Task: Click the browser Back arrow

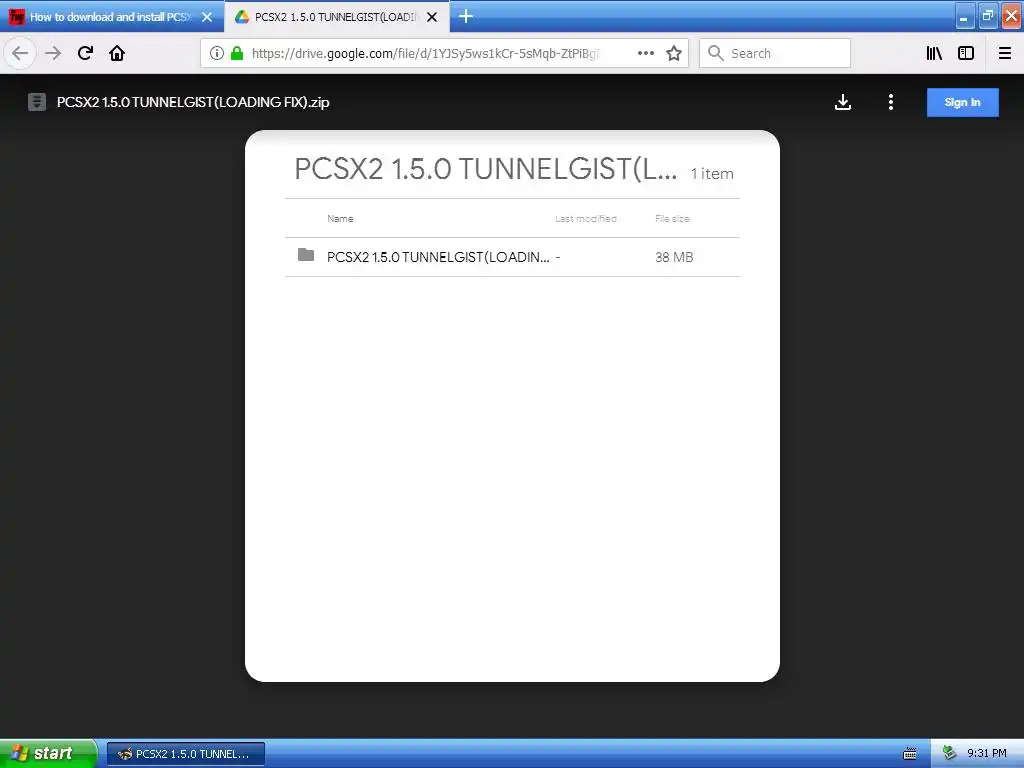Action: pyautogui.click(x=20, y=54)
